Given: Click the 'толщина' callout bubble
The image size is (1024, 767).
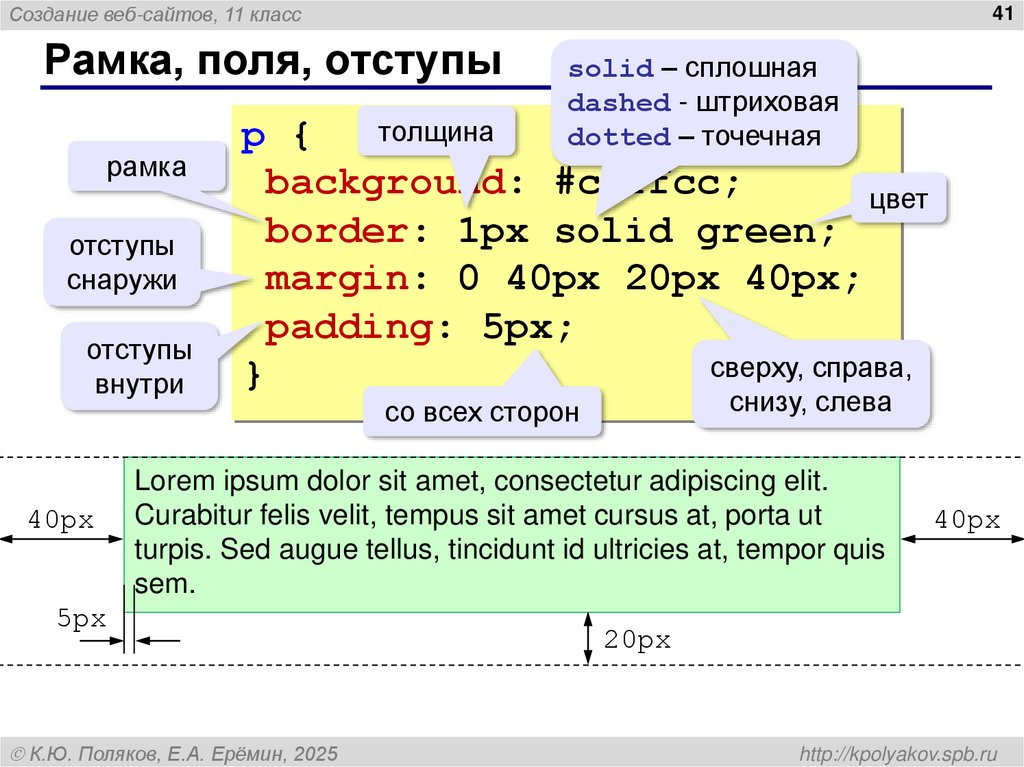Looking at the screenshot, I should tap(436, 132).
